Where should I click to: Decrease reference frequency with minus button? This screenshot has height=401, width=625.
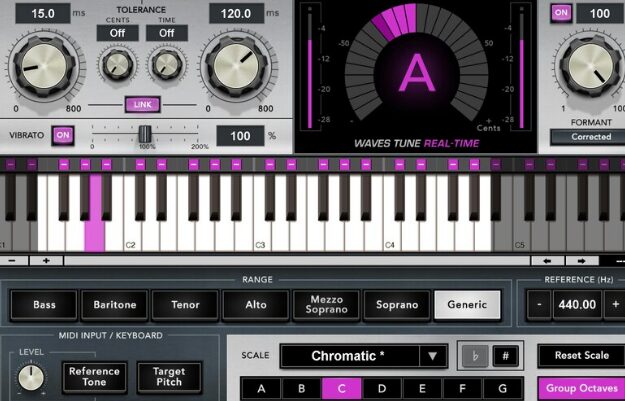coord(539,305)
